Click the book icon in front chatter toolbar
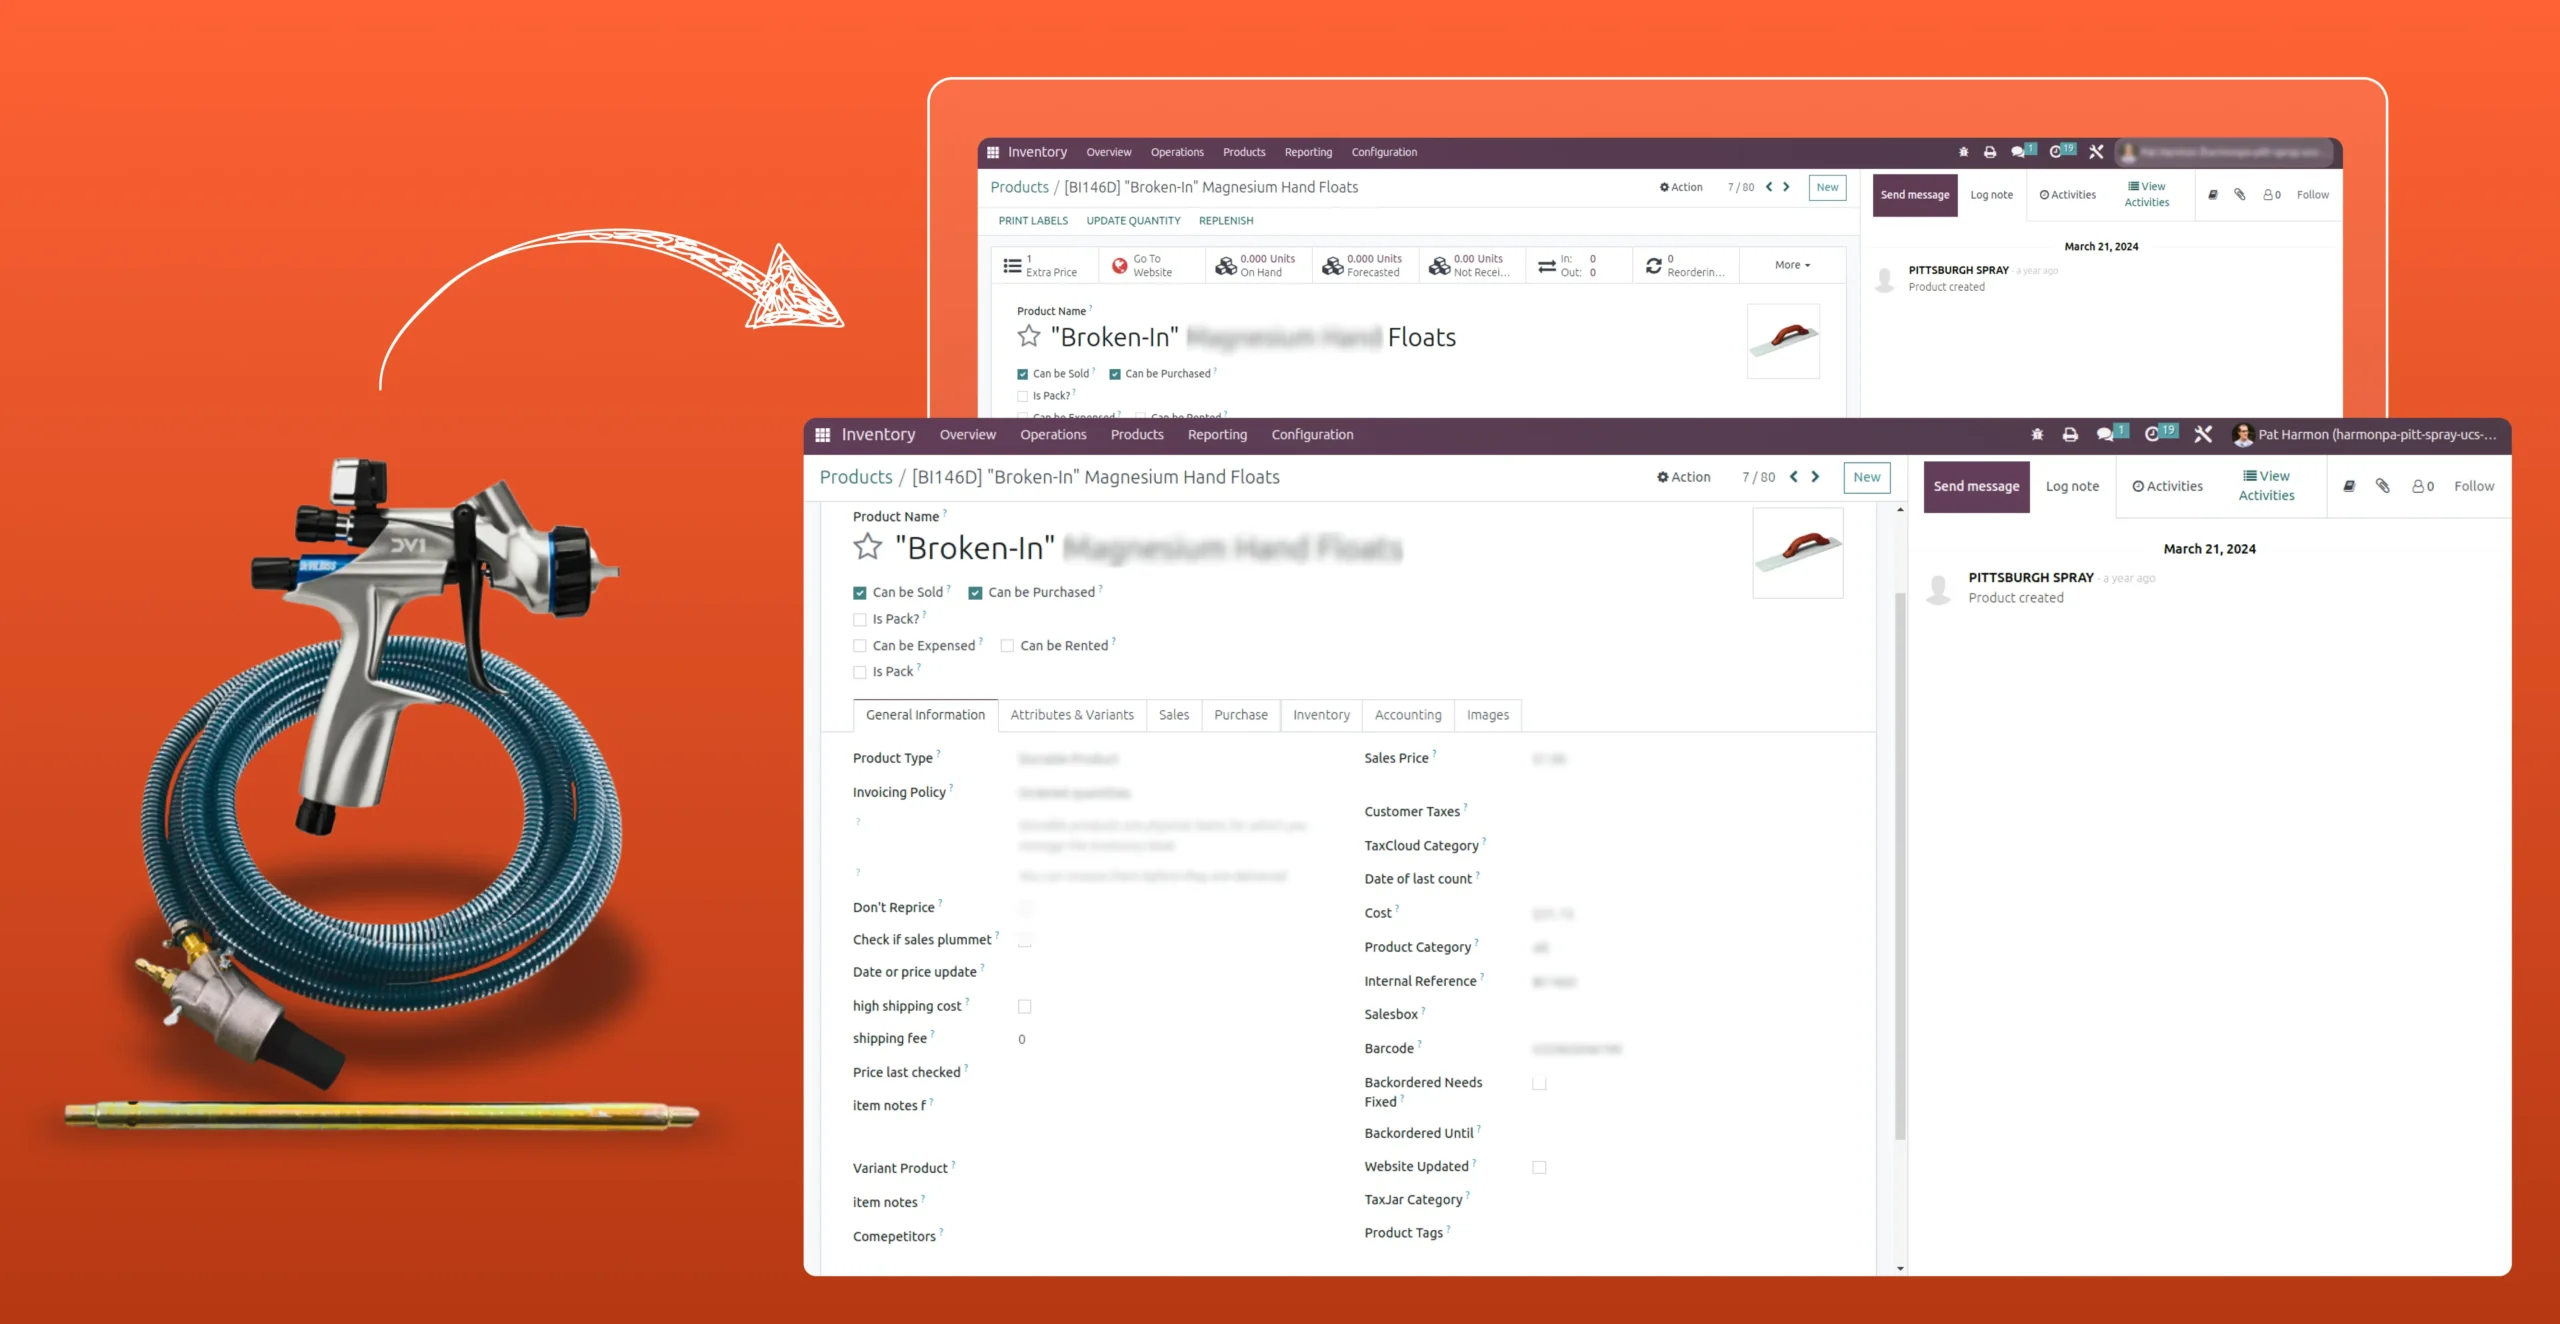Screen dimensions: 2560x1324 click(x=2349, y=486)
